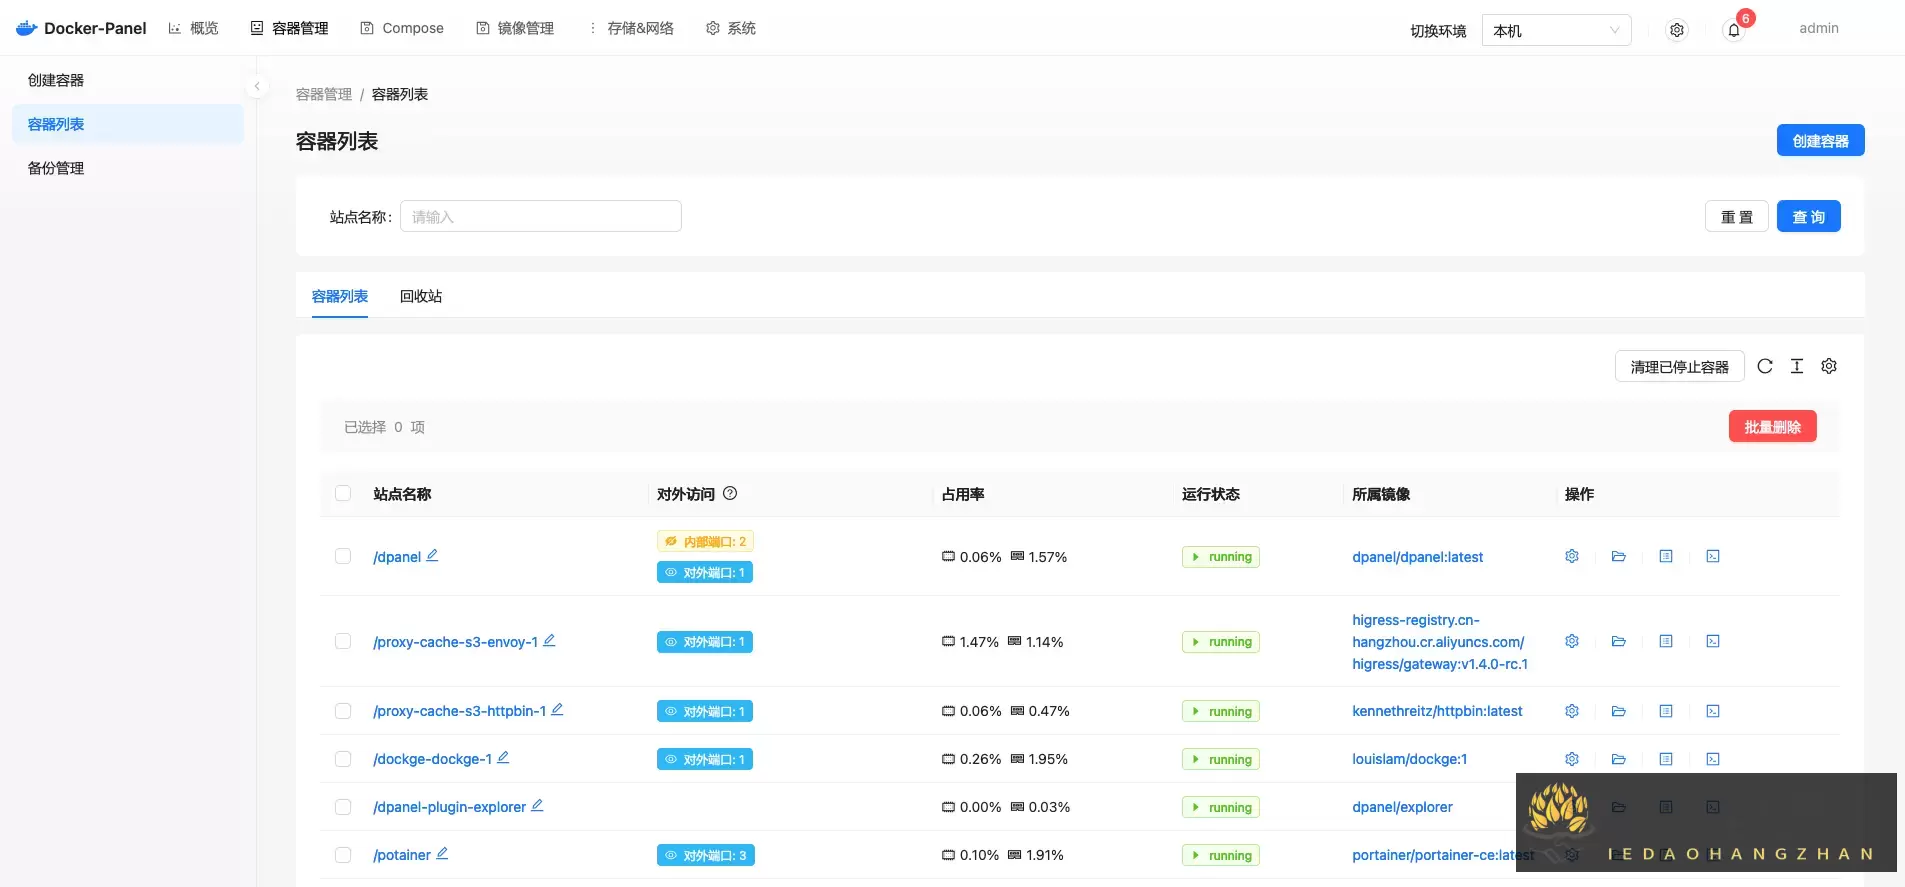
Task: Click the 内部端口: 2 tag
Action: 705,541
